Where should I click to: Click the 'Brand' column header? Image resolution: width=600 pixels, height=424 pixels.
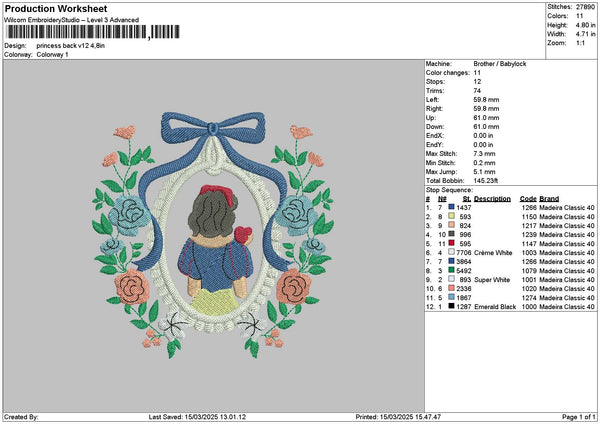click(x=549, y=199)
